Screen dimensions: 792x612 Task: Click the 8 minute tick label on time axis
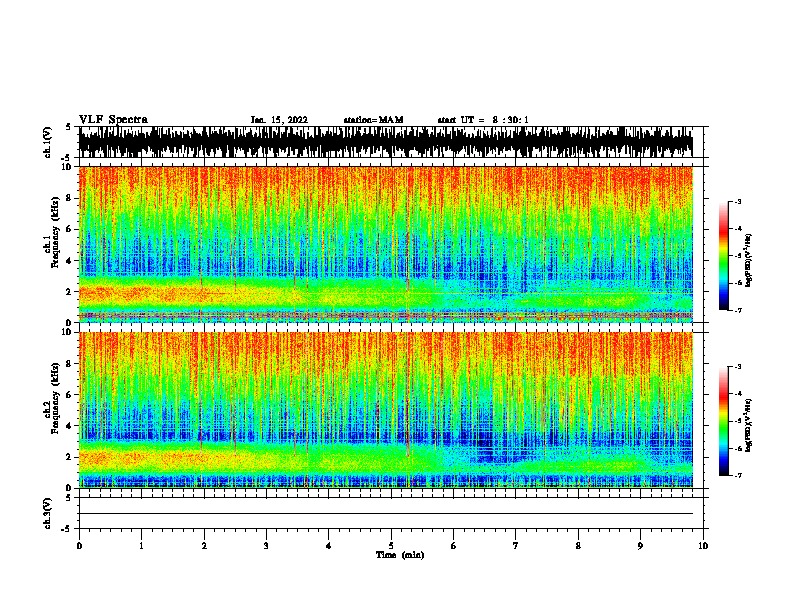point(578,546)
